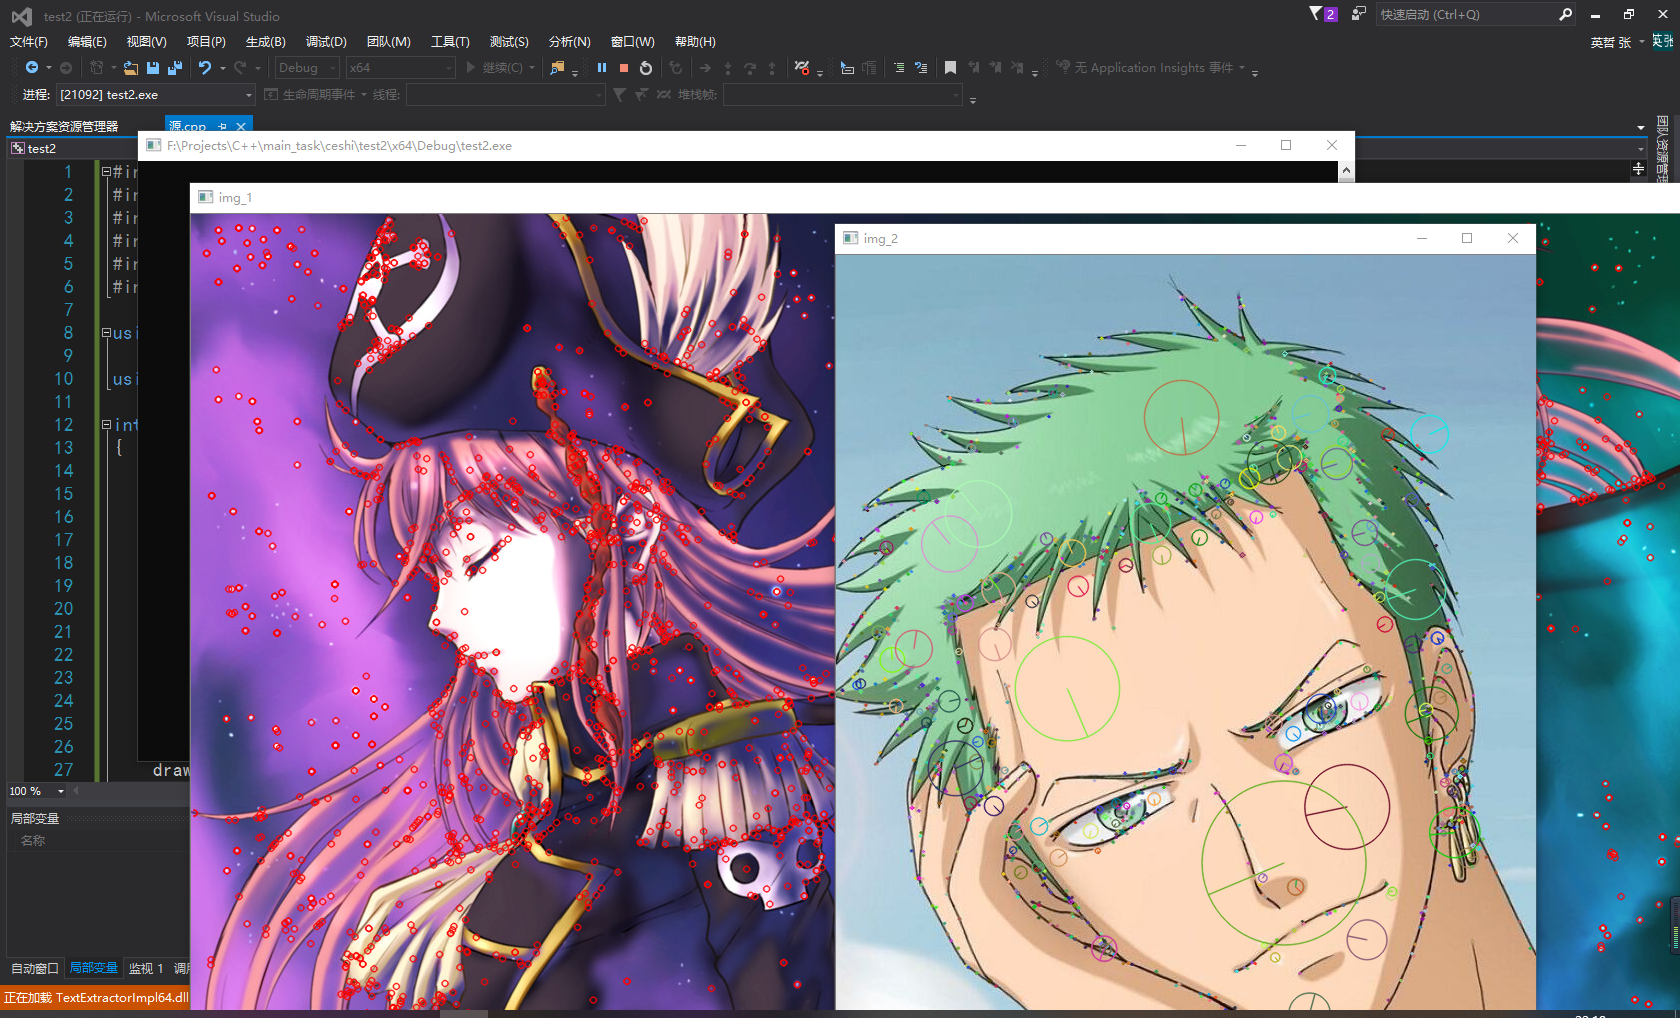This screenshot has width=1680, height=1018.
Task: Click the feedback icon beside Quick Launch
Action: tap(1358, 14)
